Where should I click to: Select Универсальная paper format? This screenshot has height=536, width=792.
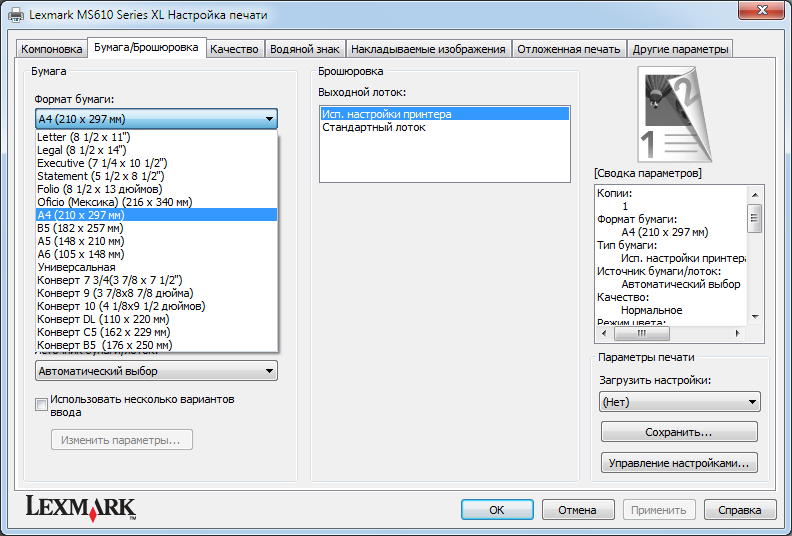point(157,267)
